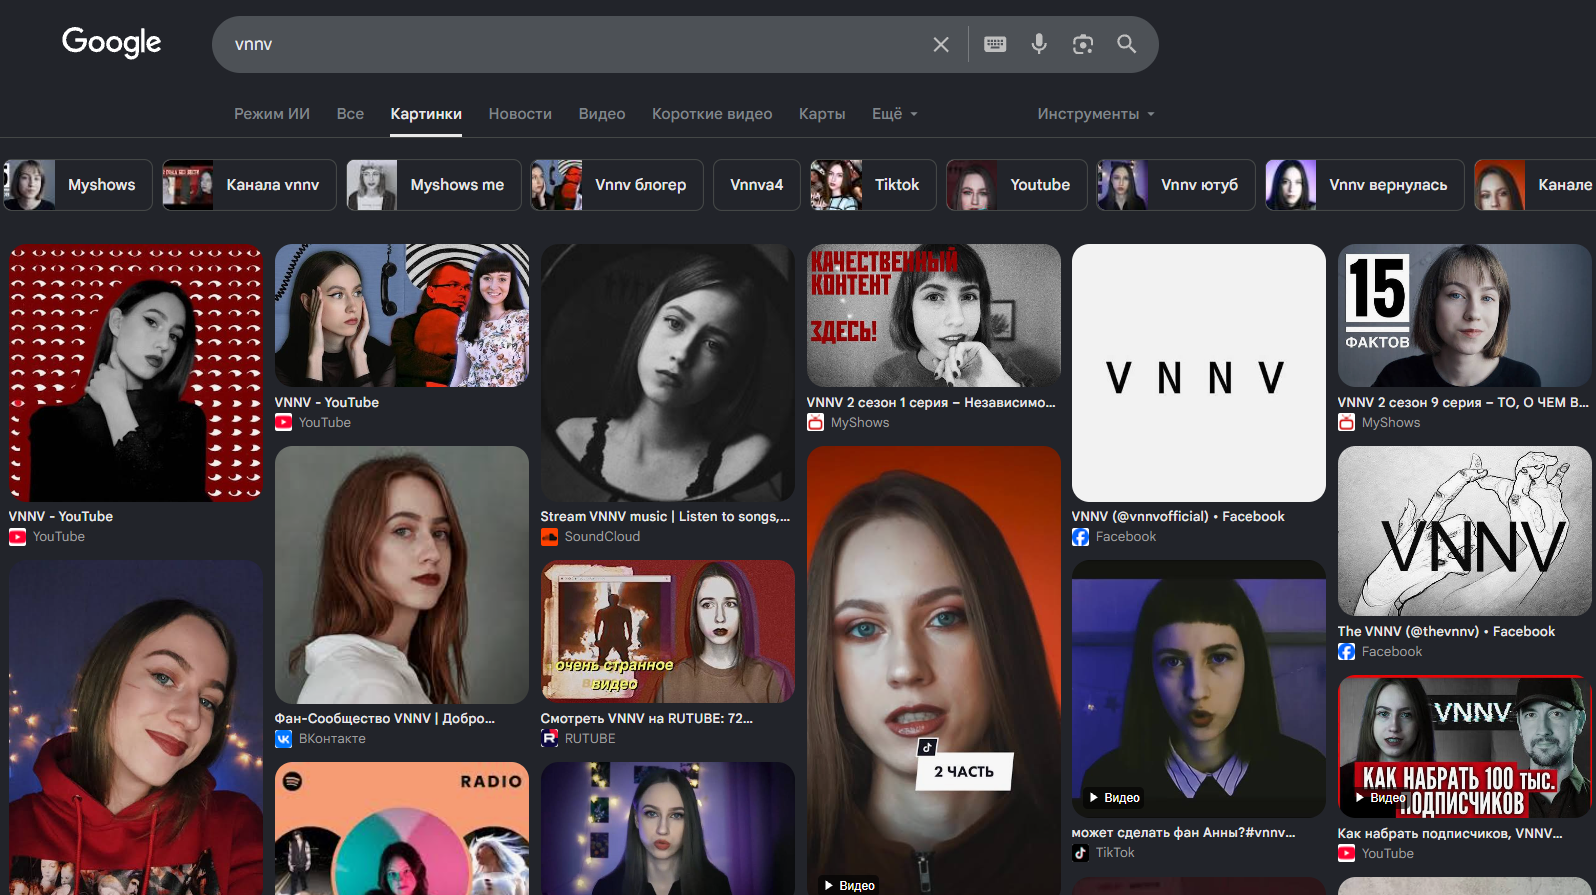
Task: Click the YouTube icon under Как набрать подписчиков
Action: click(x=1346, y=854)
